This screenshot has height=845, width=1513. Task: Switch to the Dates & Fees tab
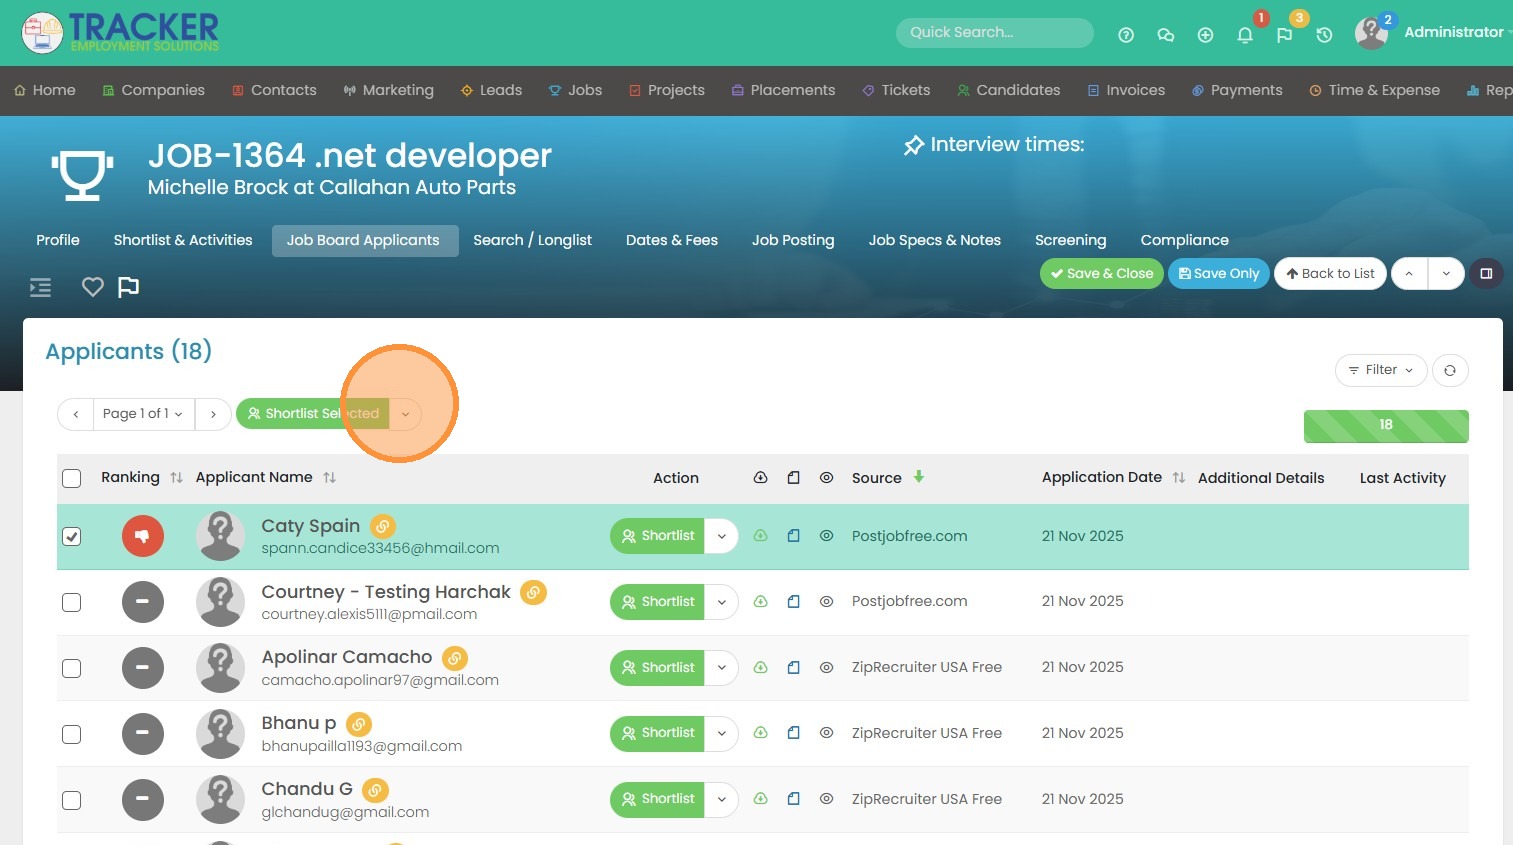tap(671, 240)
